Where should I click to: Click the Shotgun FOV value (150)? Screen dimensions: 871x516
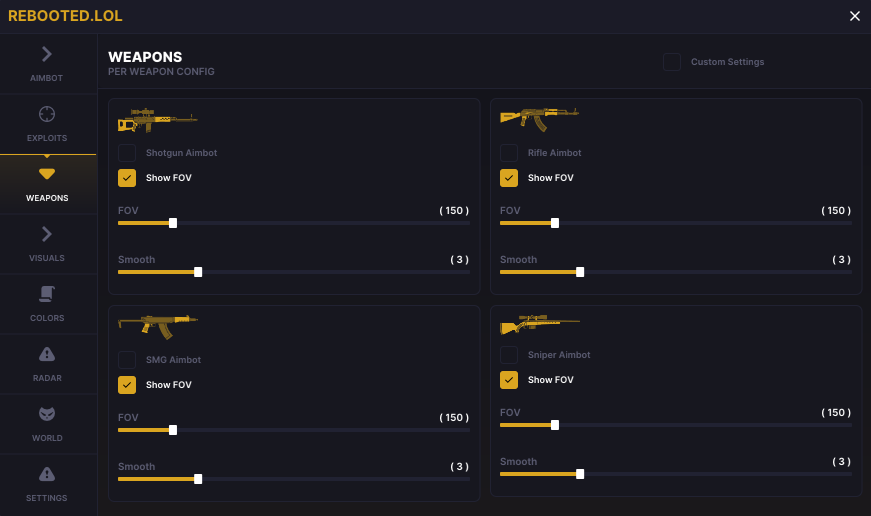point(454,211)
